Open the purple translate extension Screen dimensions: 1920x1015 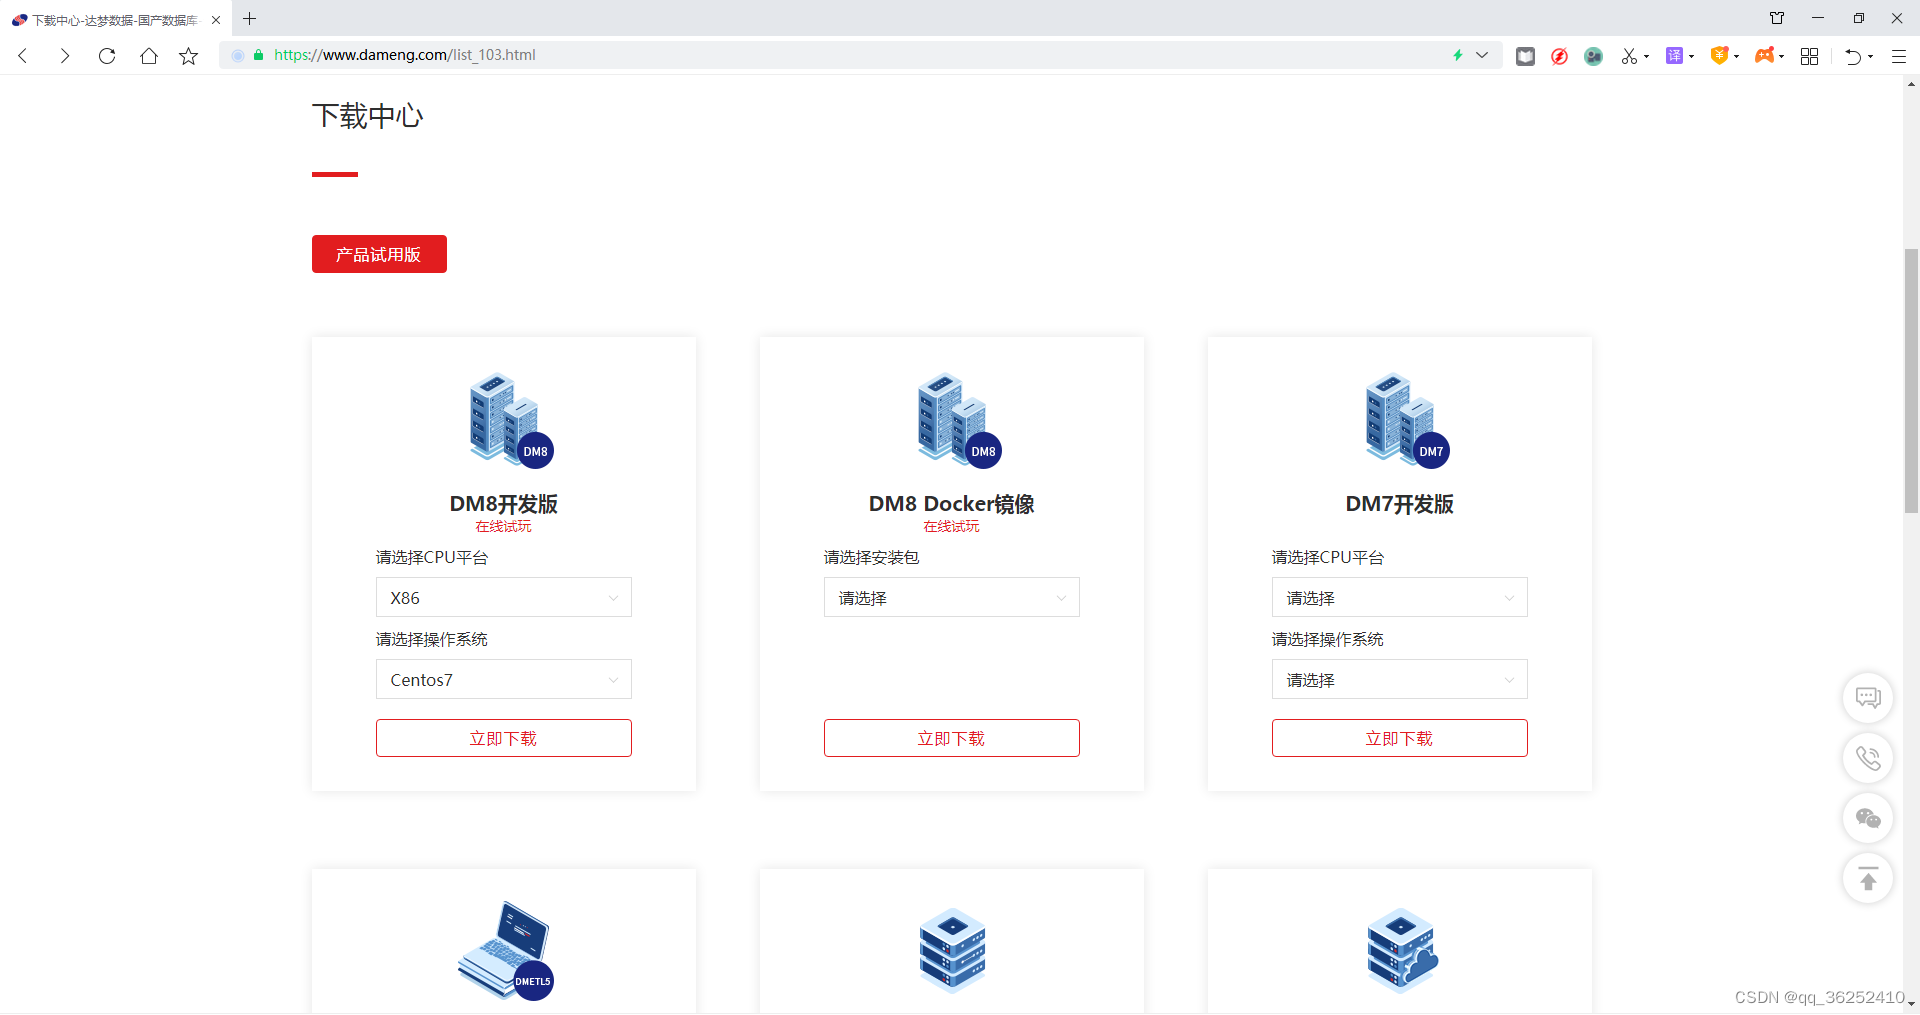[1674, 56]
